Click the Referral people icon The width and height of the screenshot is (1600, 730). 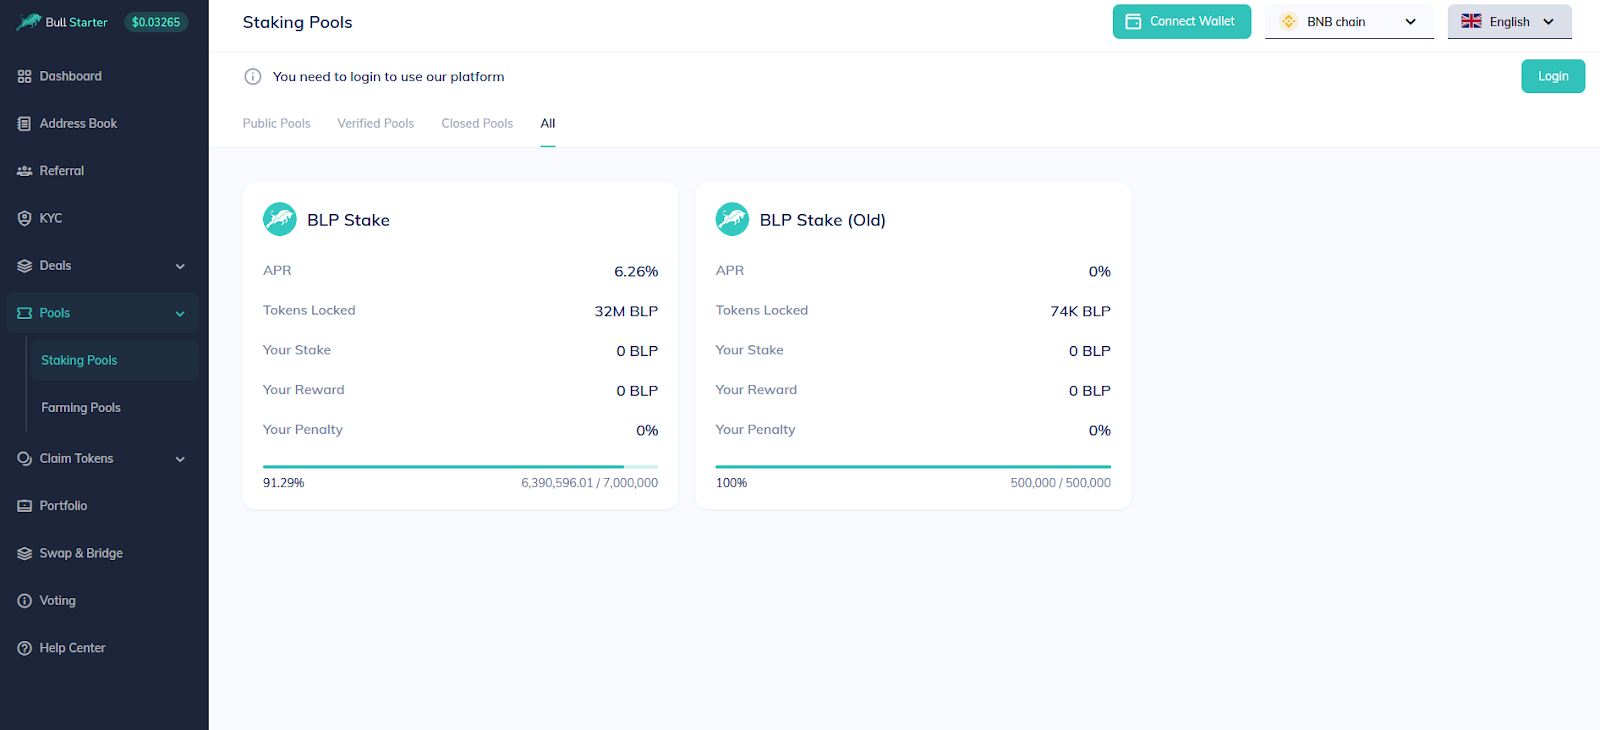pos(25,171)
